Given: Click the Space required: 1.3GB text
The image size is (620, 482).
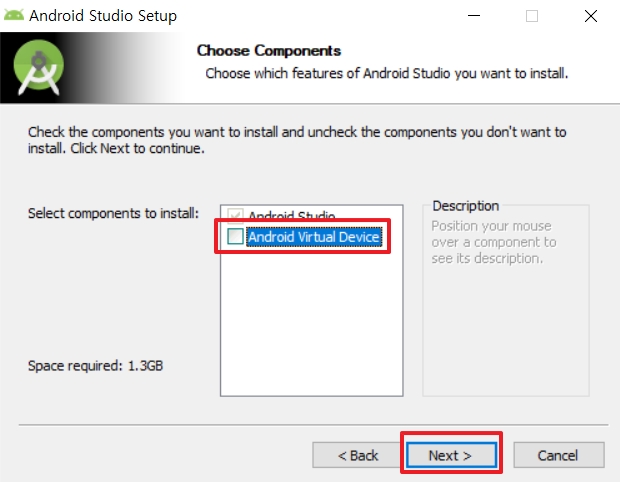Looking at the screenshot, I should tap(95, 366).
